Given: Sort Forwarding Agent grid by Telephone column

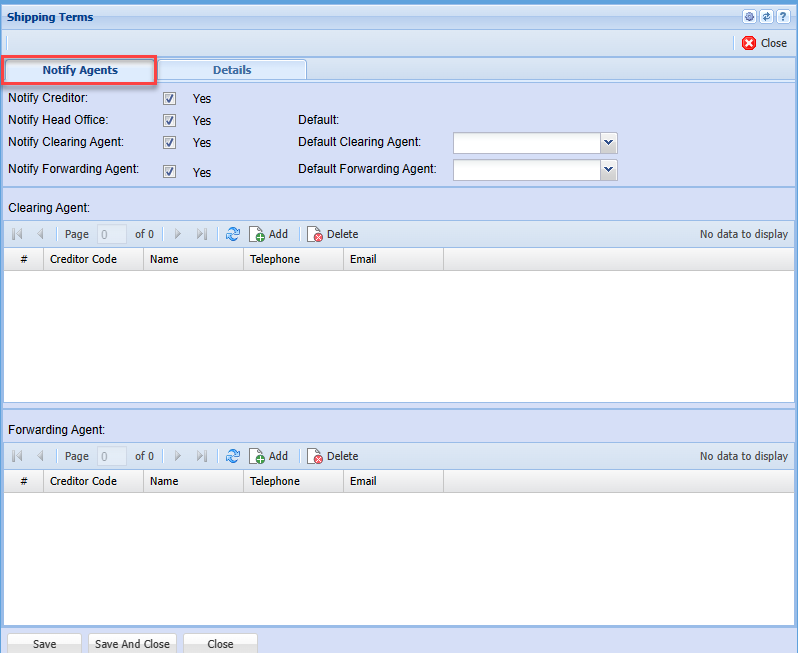Looking at the screenshot, I should coord(294,481).
